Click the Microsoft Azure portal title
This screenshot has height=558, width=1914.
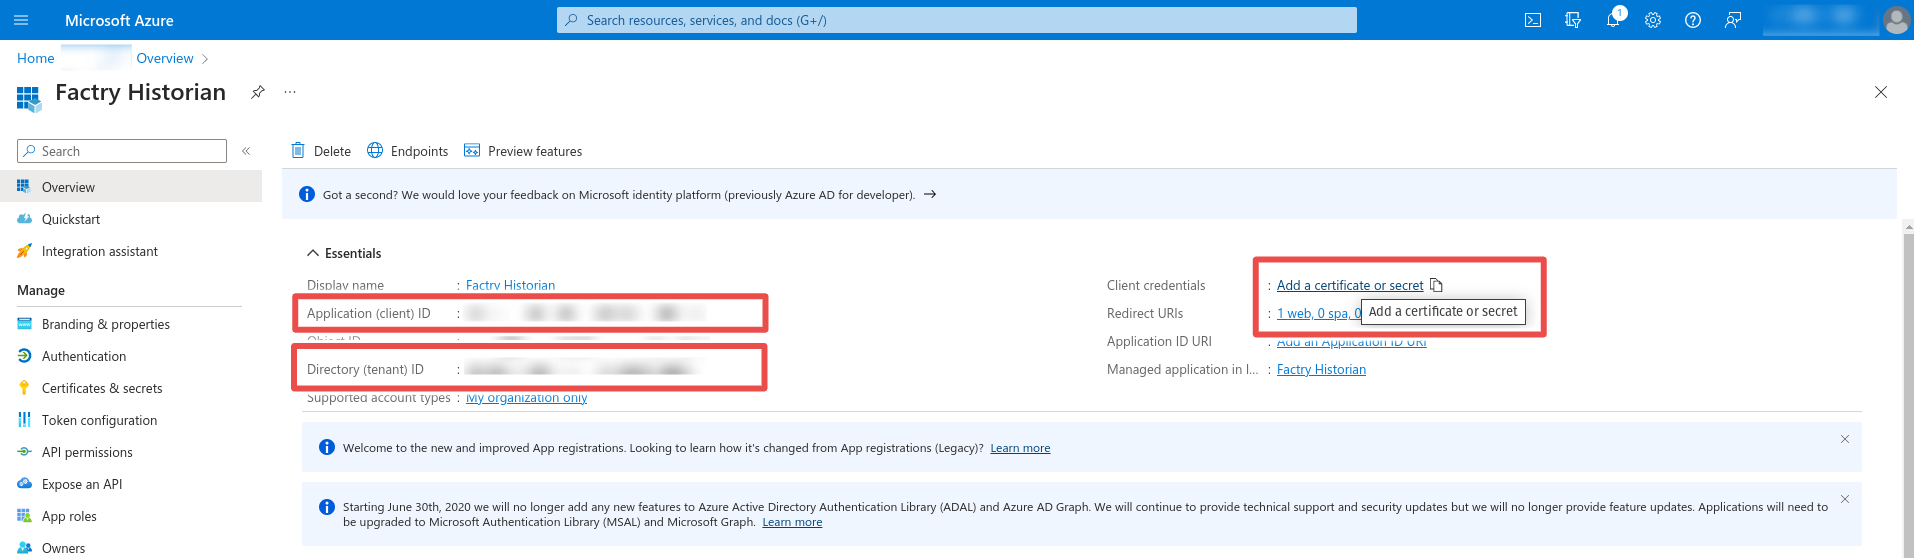(119, 20)
